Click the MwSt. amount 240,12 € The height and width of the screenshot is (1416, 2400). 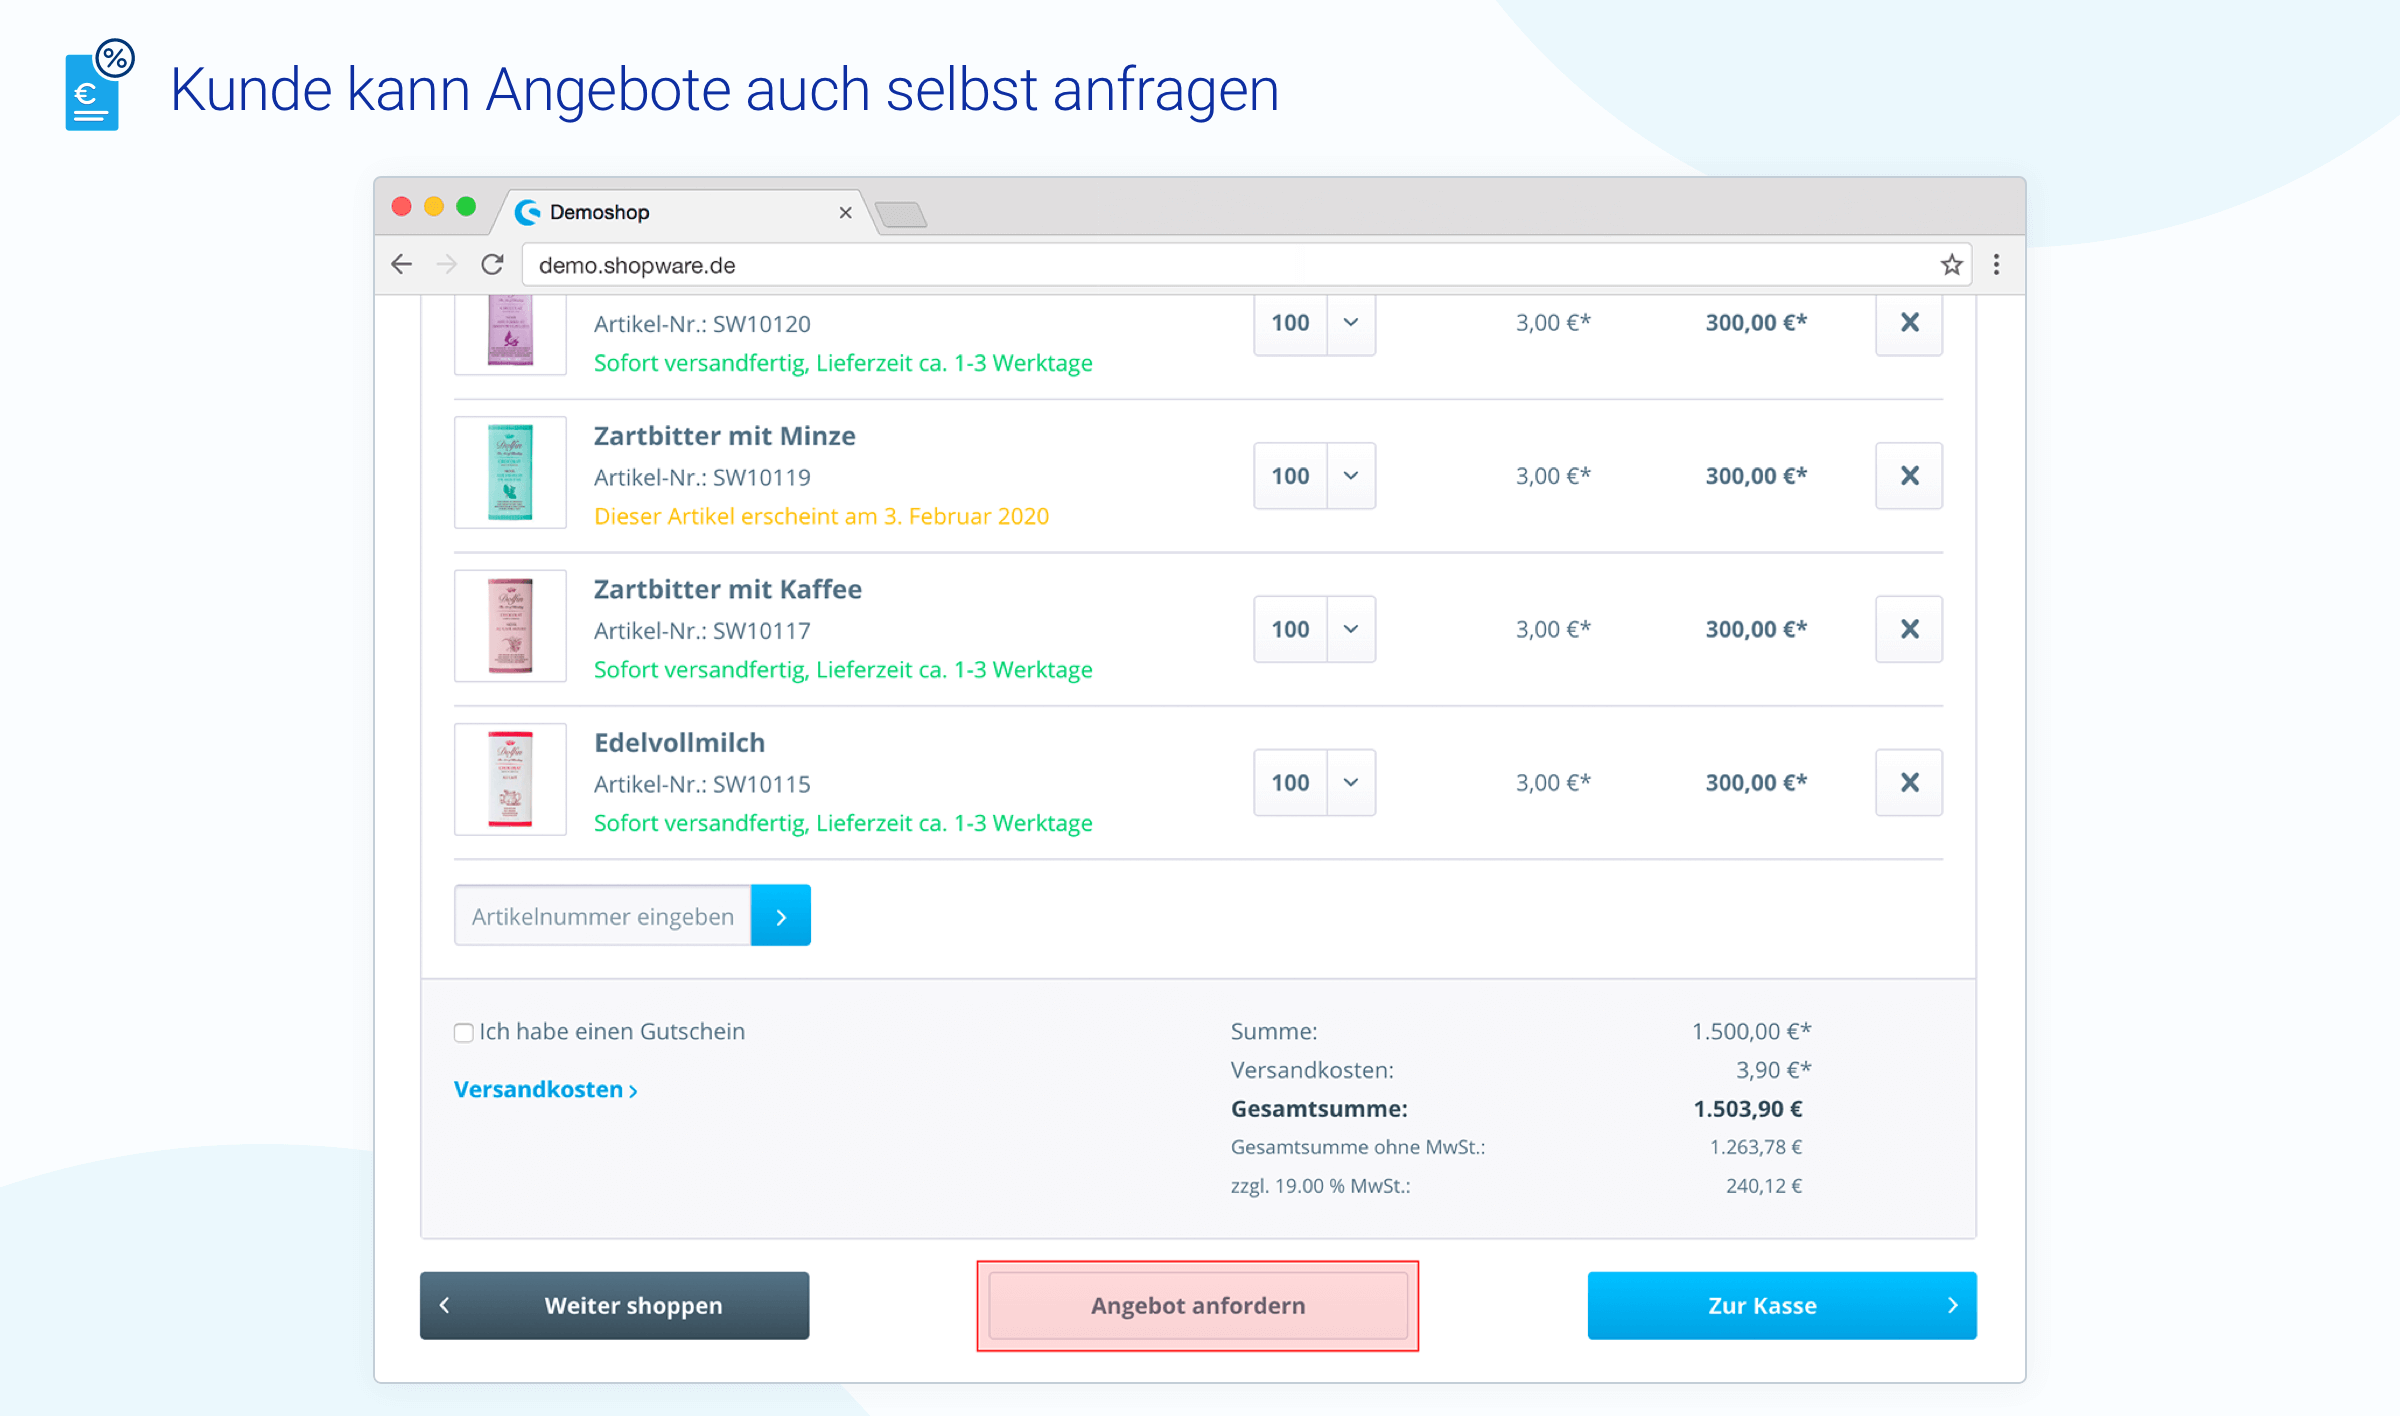click(x=1764, y=1186)
